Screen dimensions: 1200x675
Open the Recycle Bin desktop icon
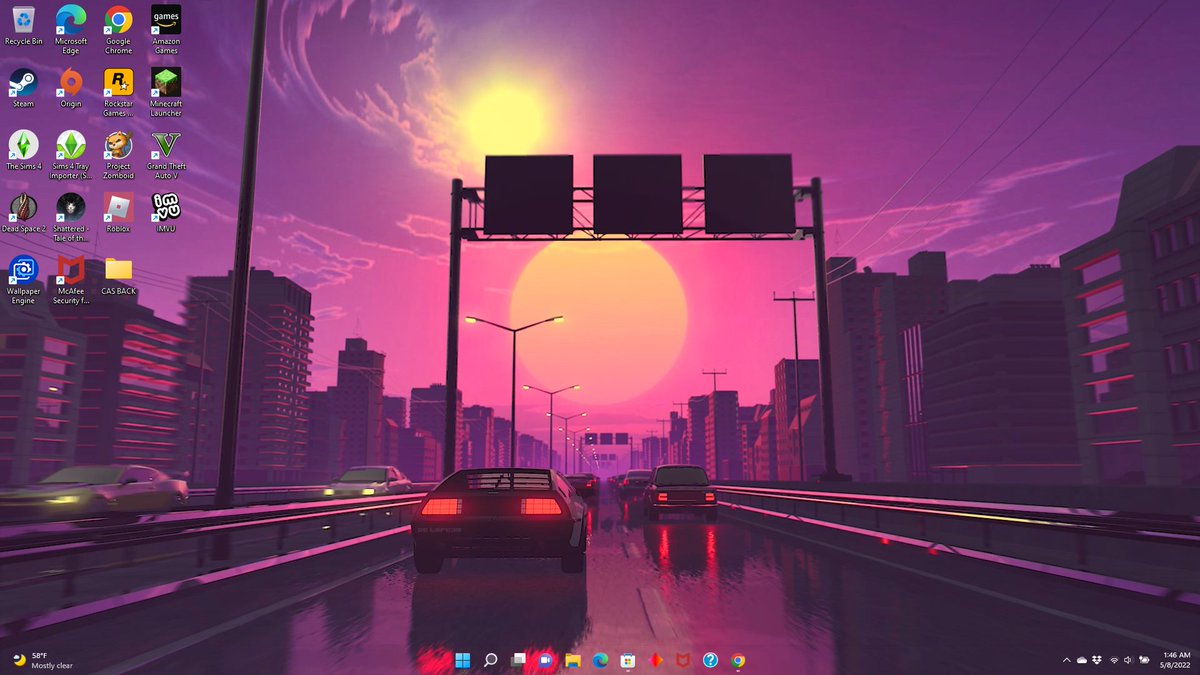[x=23, y=27]
